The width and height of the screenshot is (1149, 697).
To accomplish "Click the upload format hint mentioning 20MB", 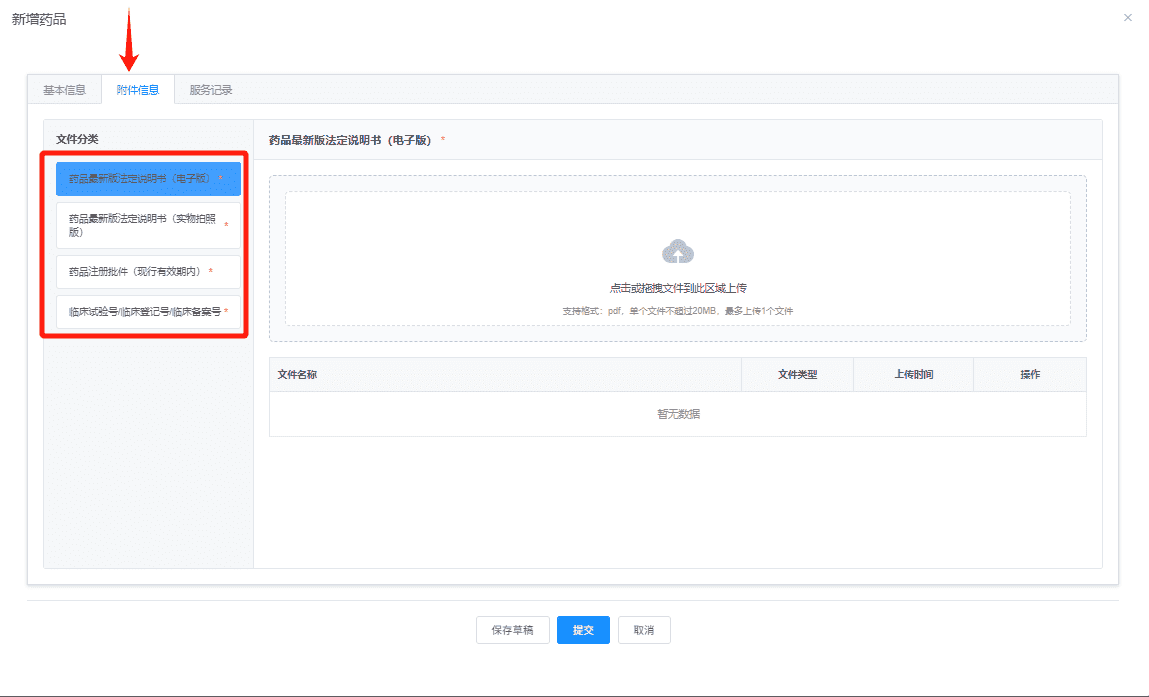I will point(678,311).
